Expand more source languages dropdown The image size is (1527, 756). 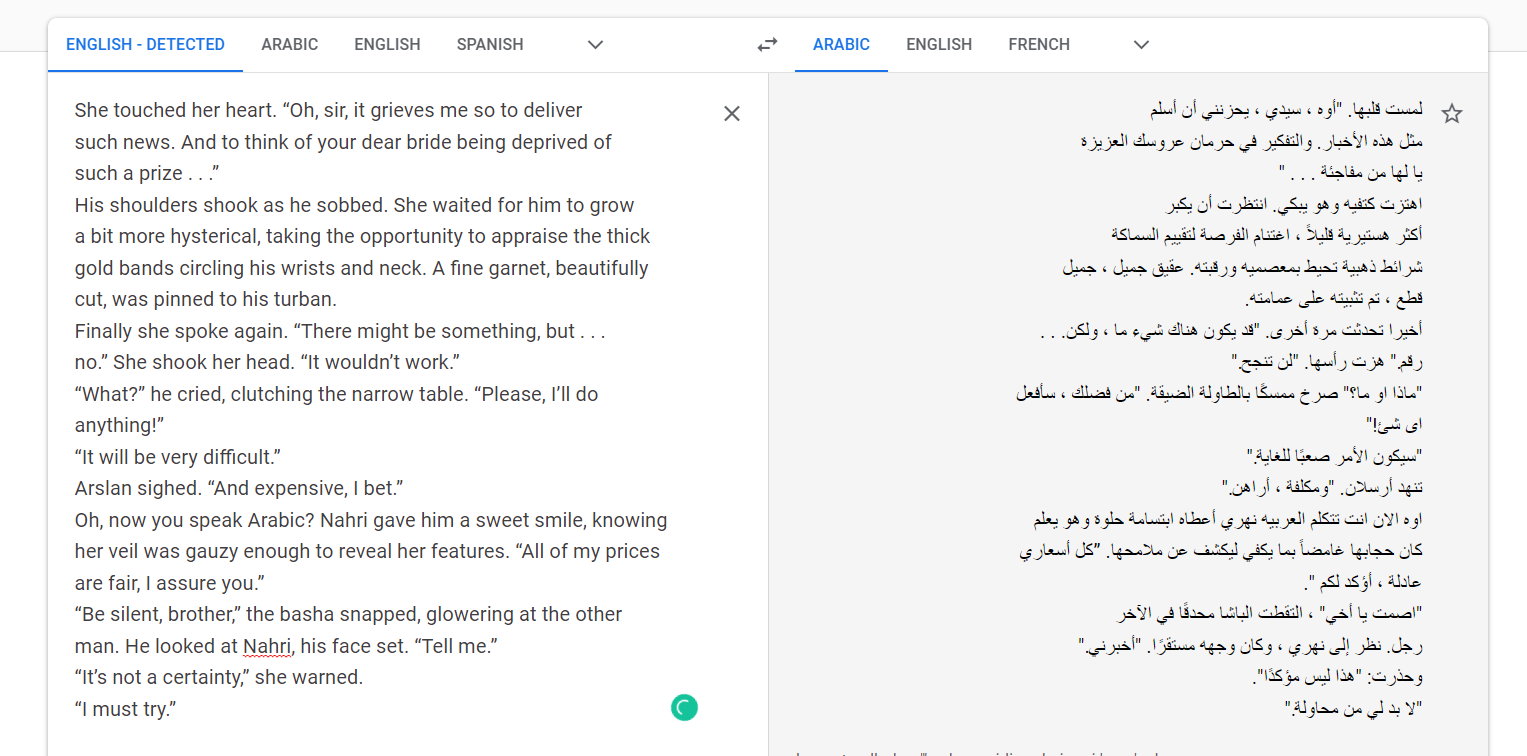[x=595, y=45]
